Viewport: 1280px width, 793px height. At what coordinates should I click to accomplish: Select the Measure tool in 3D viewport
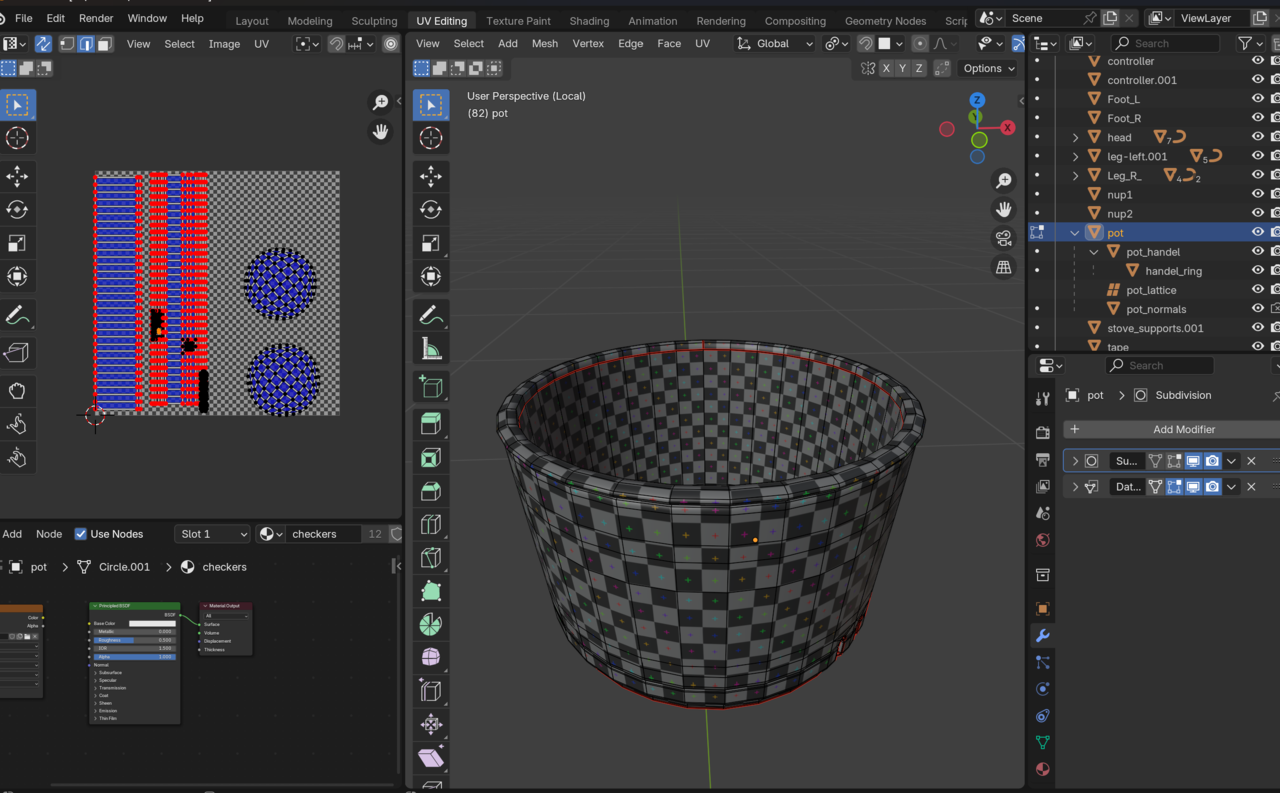click(x=431, y=349)
